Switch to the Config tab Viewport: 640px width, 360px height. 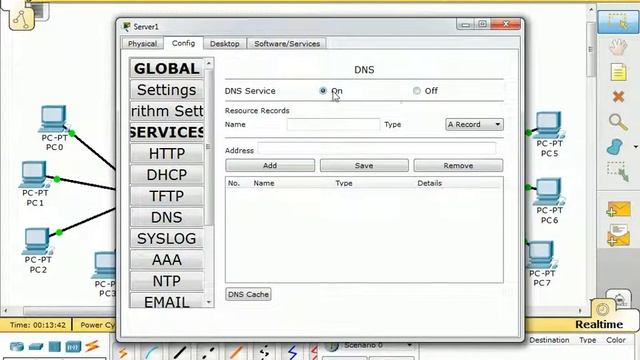click(183, 43)
